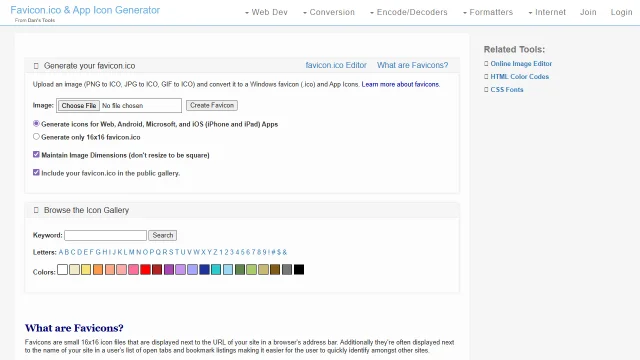
Task: Pick the teal color swatch
Action: [216, 269]
